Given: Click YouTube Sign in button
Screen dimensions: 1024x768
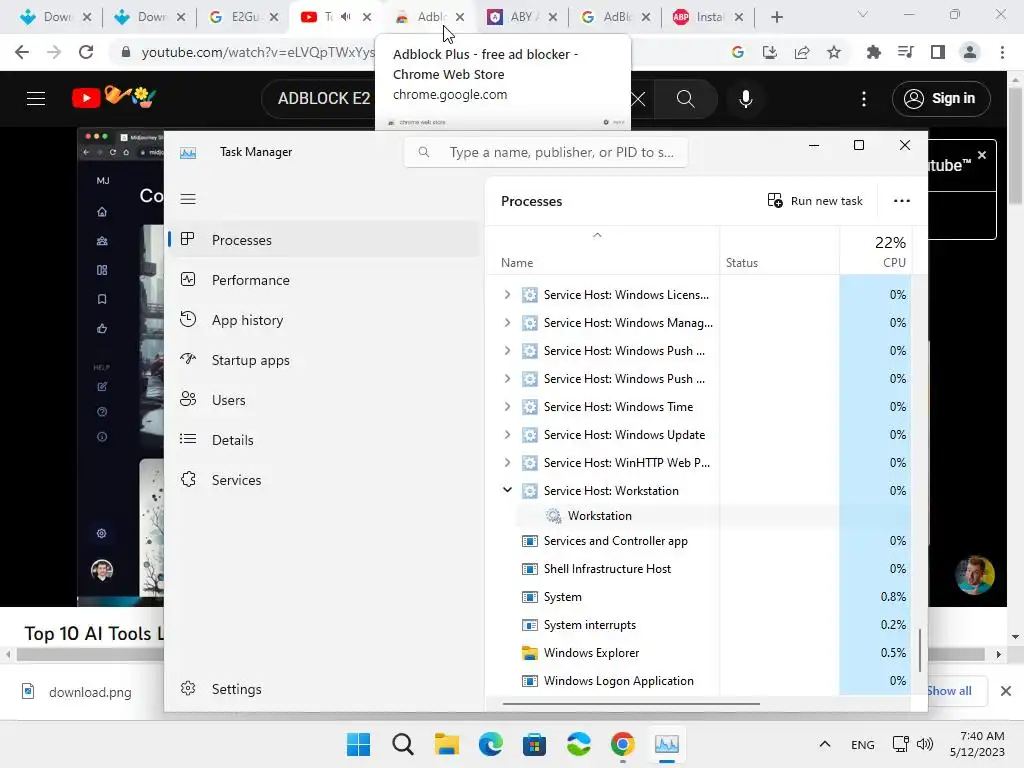Looking at the screenshot, I should (941, 99).
